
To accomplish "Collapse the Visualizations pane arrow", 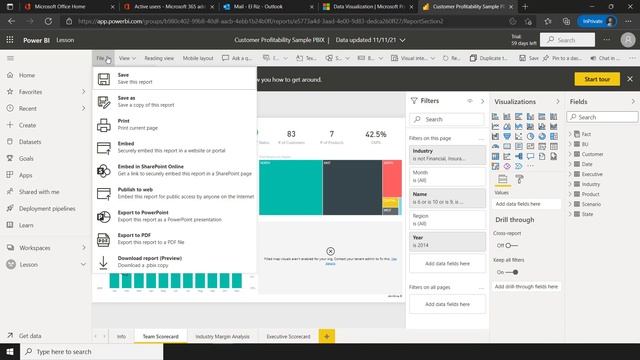I will (x=558, y=101).
